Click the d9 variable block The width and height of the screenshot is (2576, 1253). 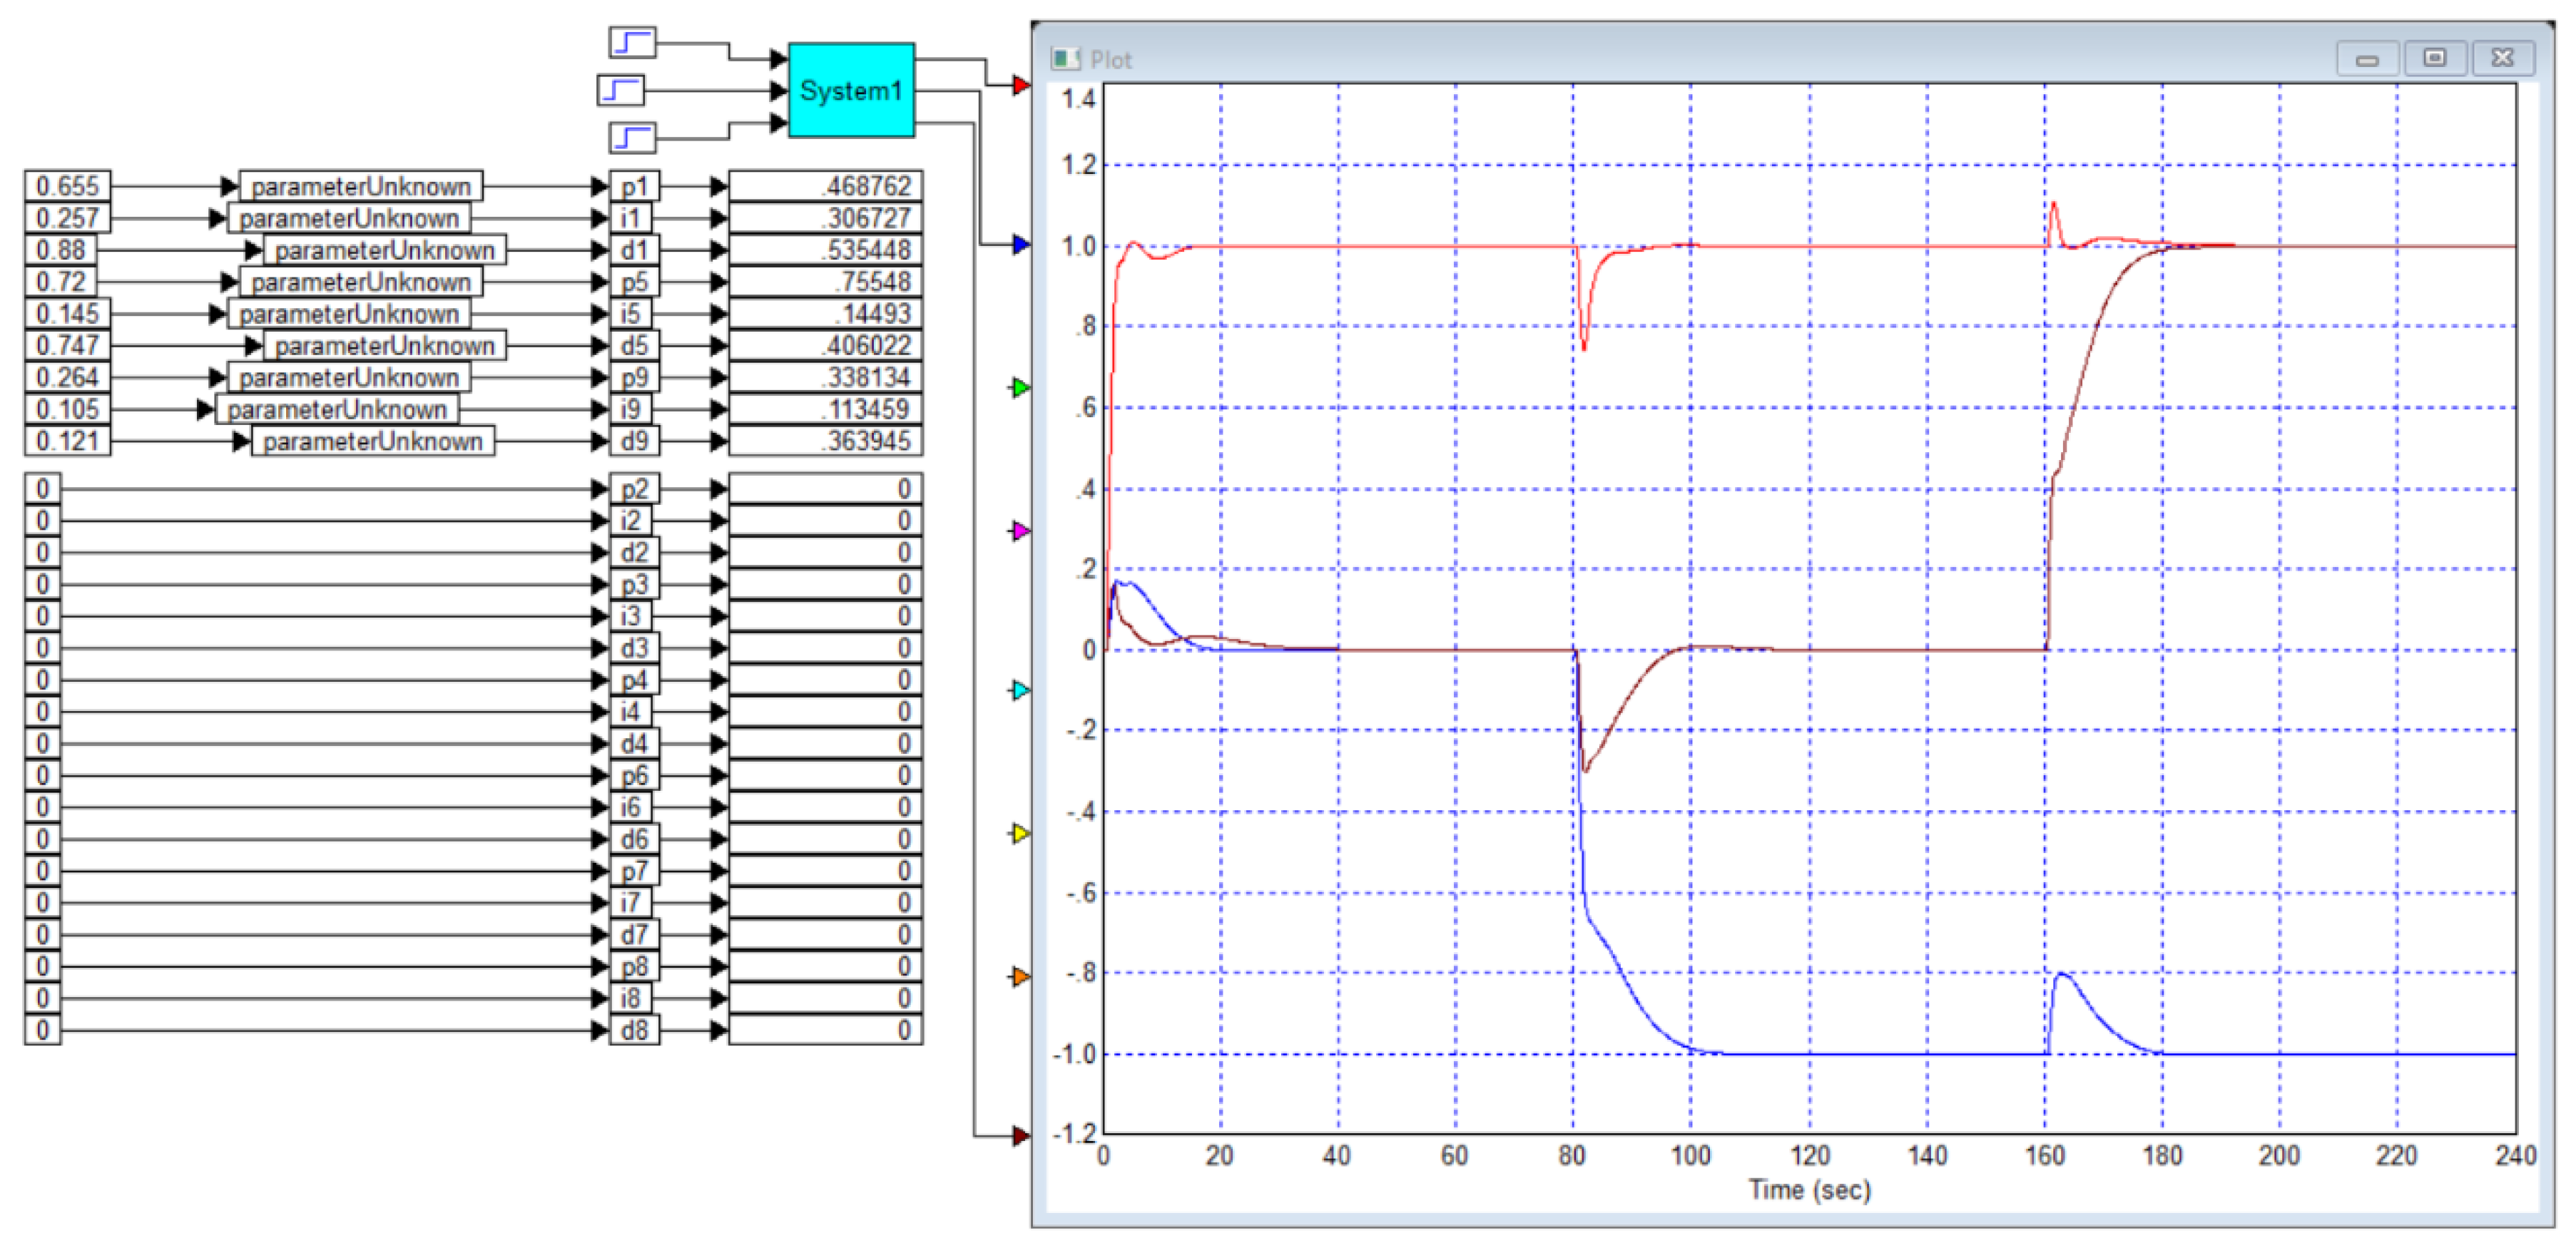634,441
